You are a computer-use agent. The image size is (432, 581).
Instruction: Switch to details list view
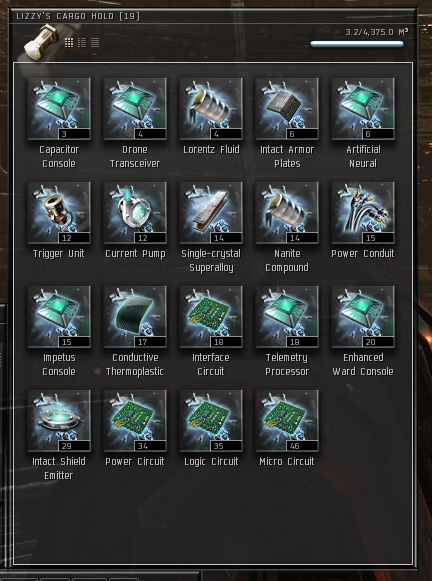pos(82,43)
